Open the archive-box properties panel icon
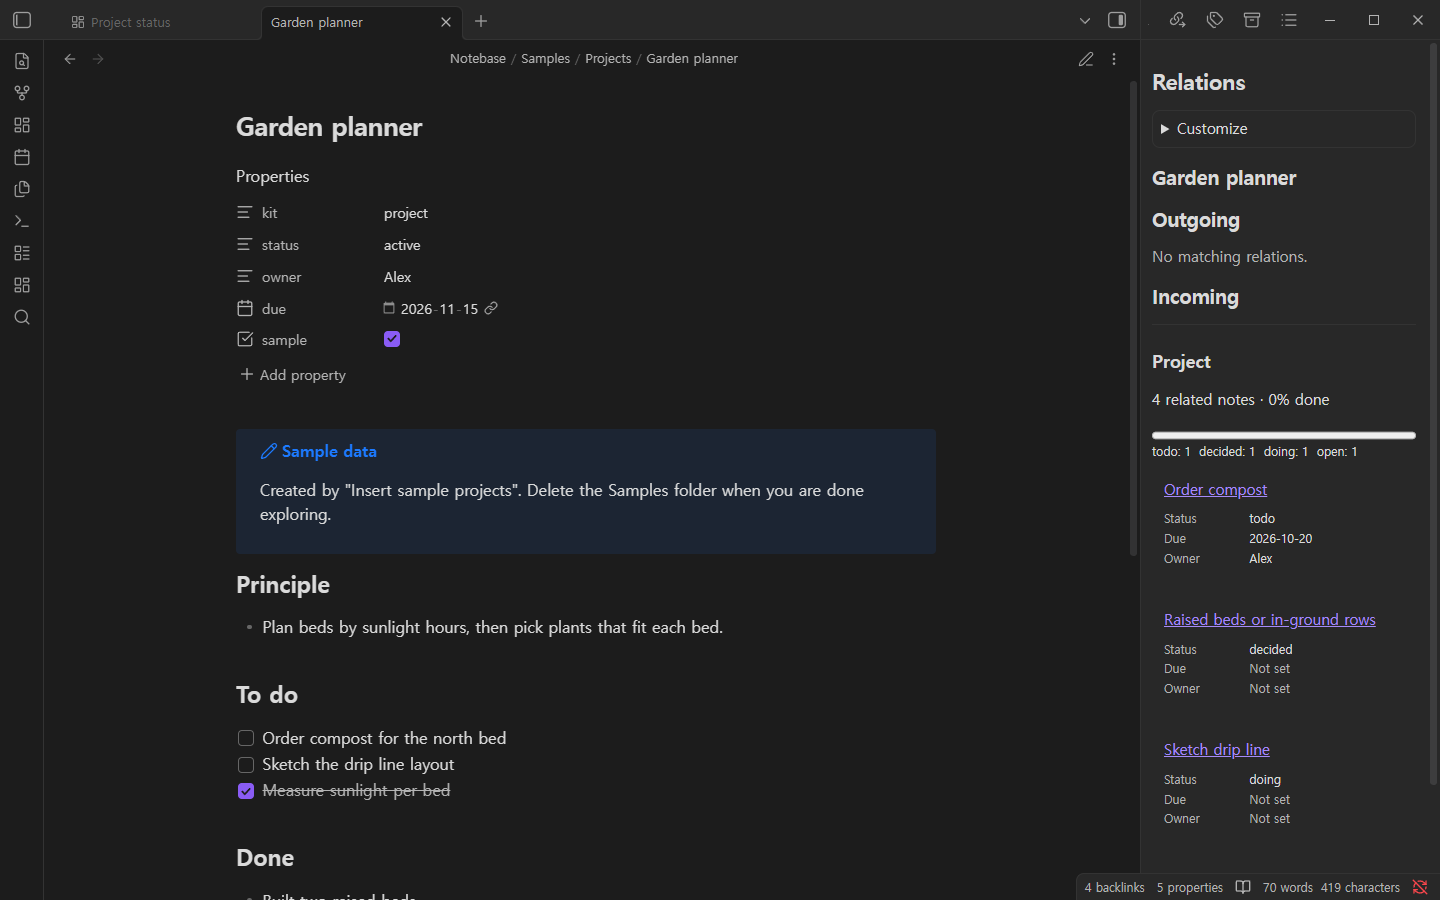This screenshot has width=1440, height=900. point(1252,20)
